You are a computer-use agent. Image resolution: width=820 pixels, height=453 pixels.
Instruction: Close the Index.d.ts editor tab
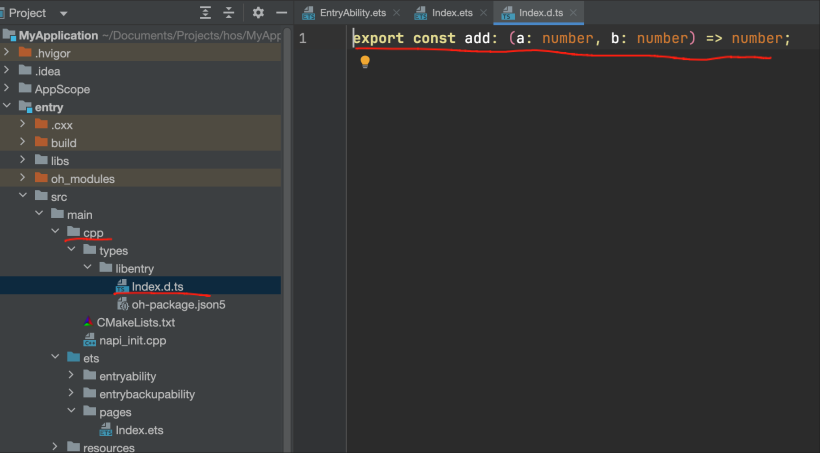pos(574,13)
